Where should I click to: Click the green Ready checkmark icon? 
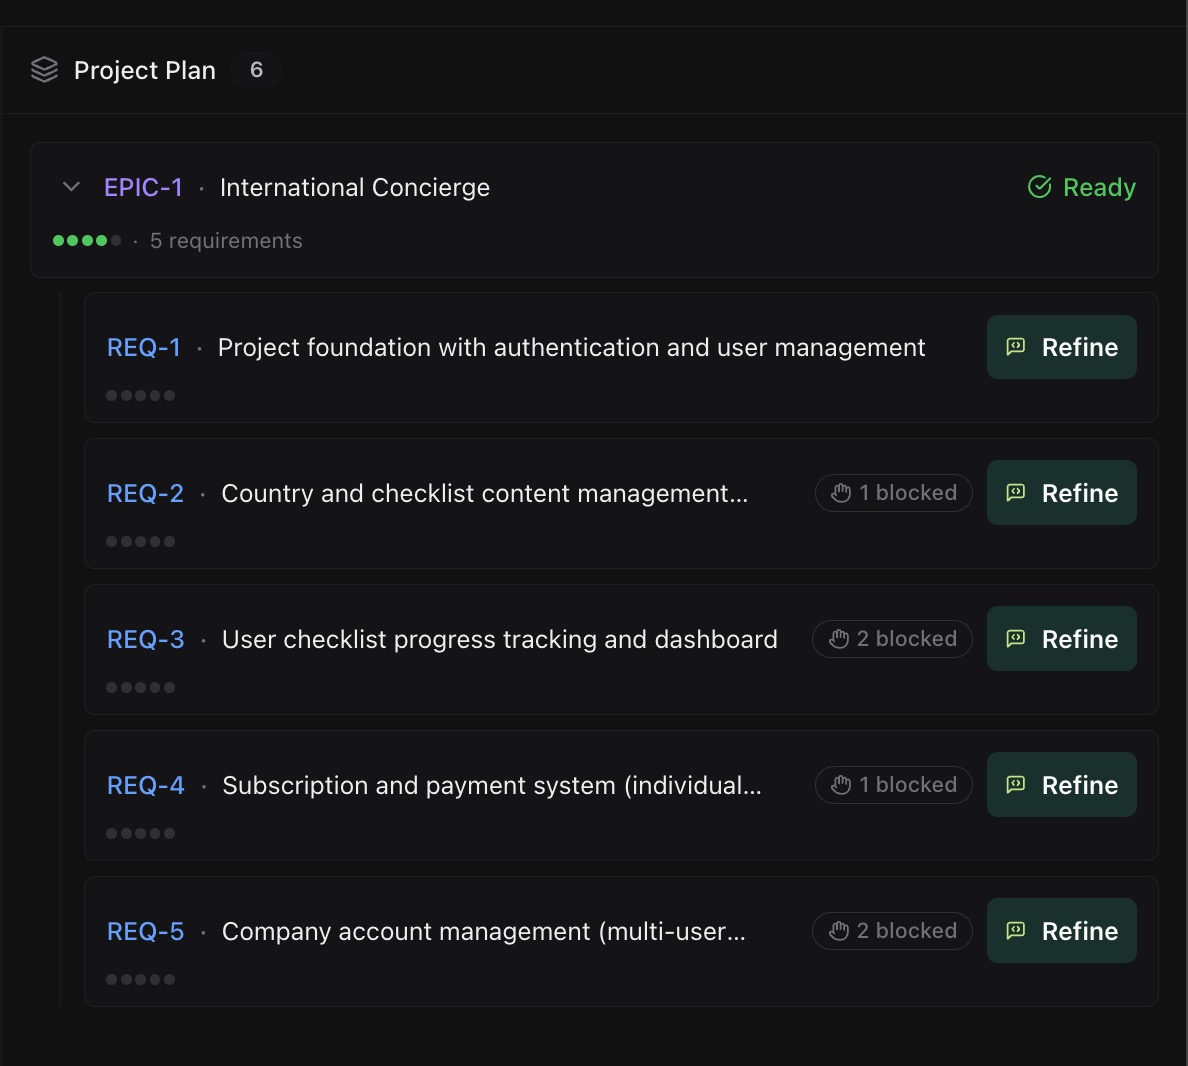click(1040, 187)
